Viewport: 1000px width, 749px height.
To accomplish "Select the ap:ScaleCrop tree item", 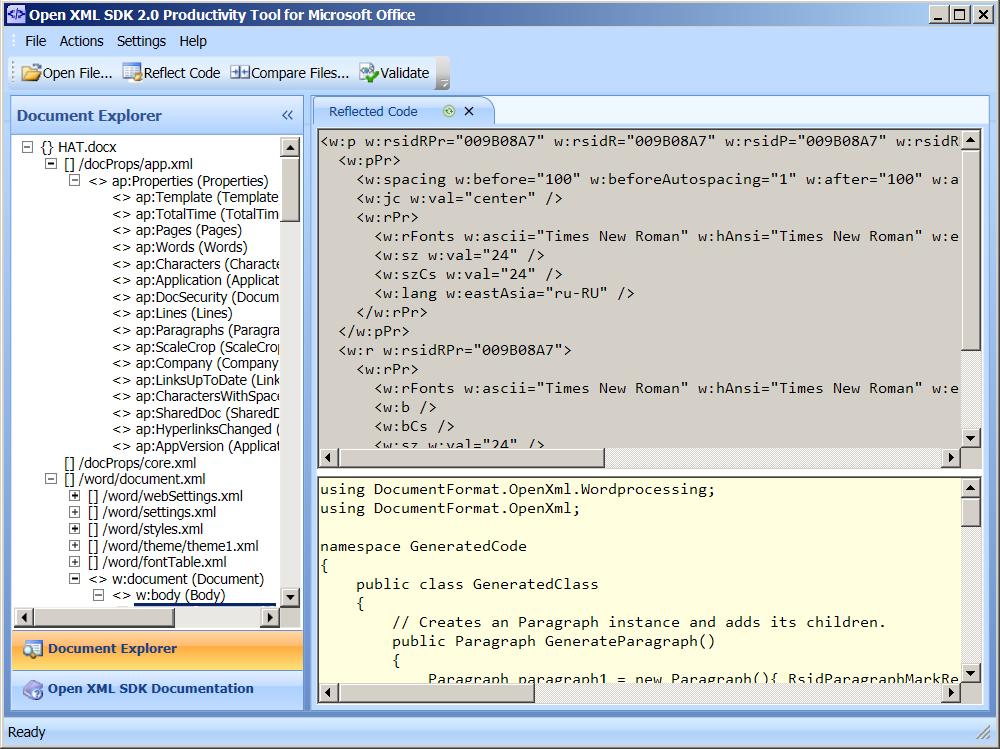I will 196,346.
